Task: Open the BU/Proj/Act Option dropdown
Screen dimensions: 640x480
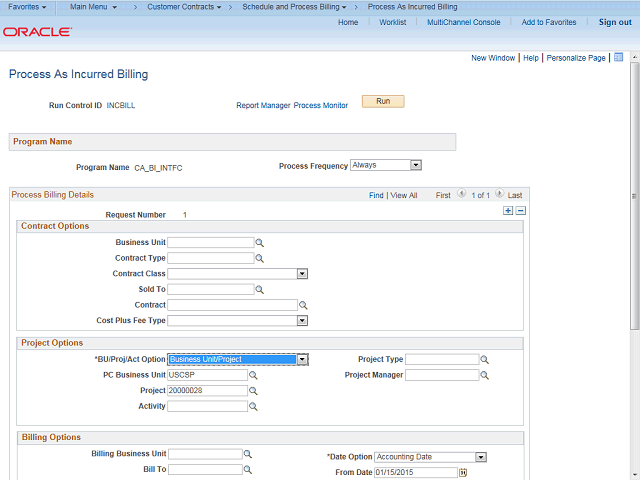Action: click(x=302, y=360)
